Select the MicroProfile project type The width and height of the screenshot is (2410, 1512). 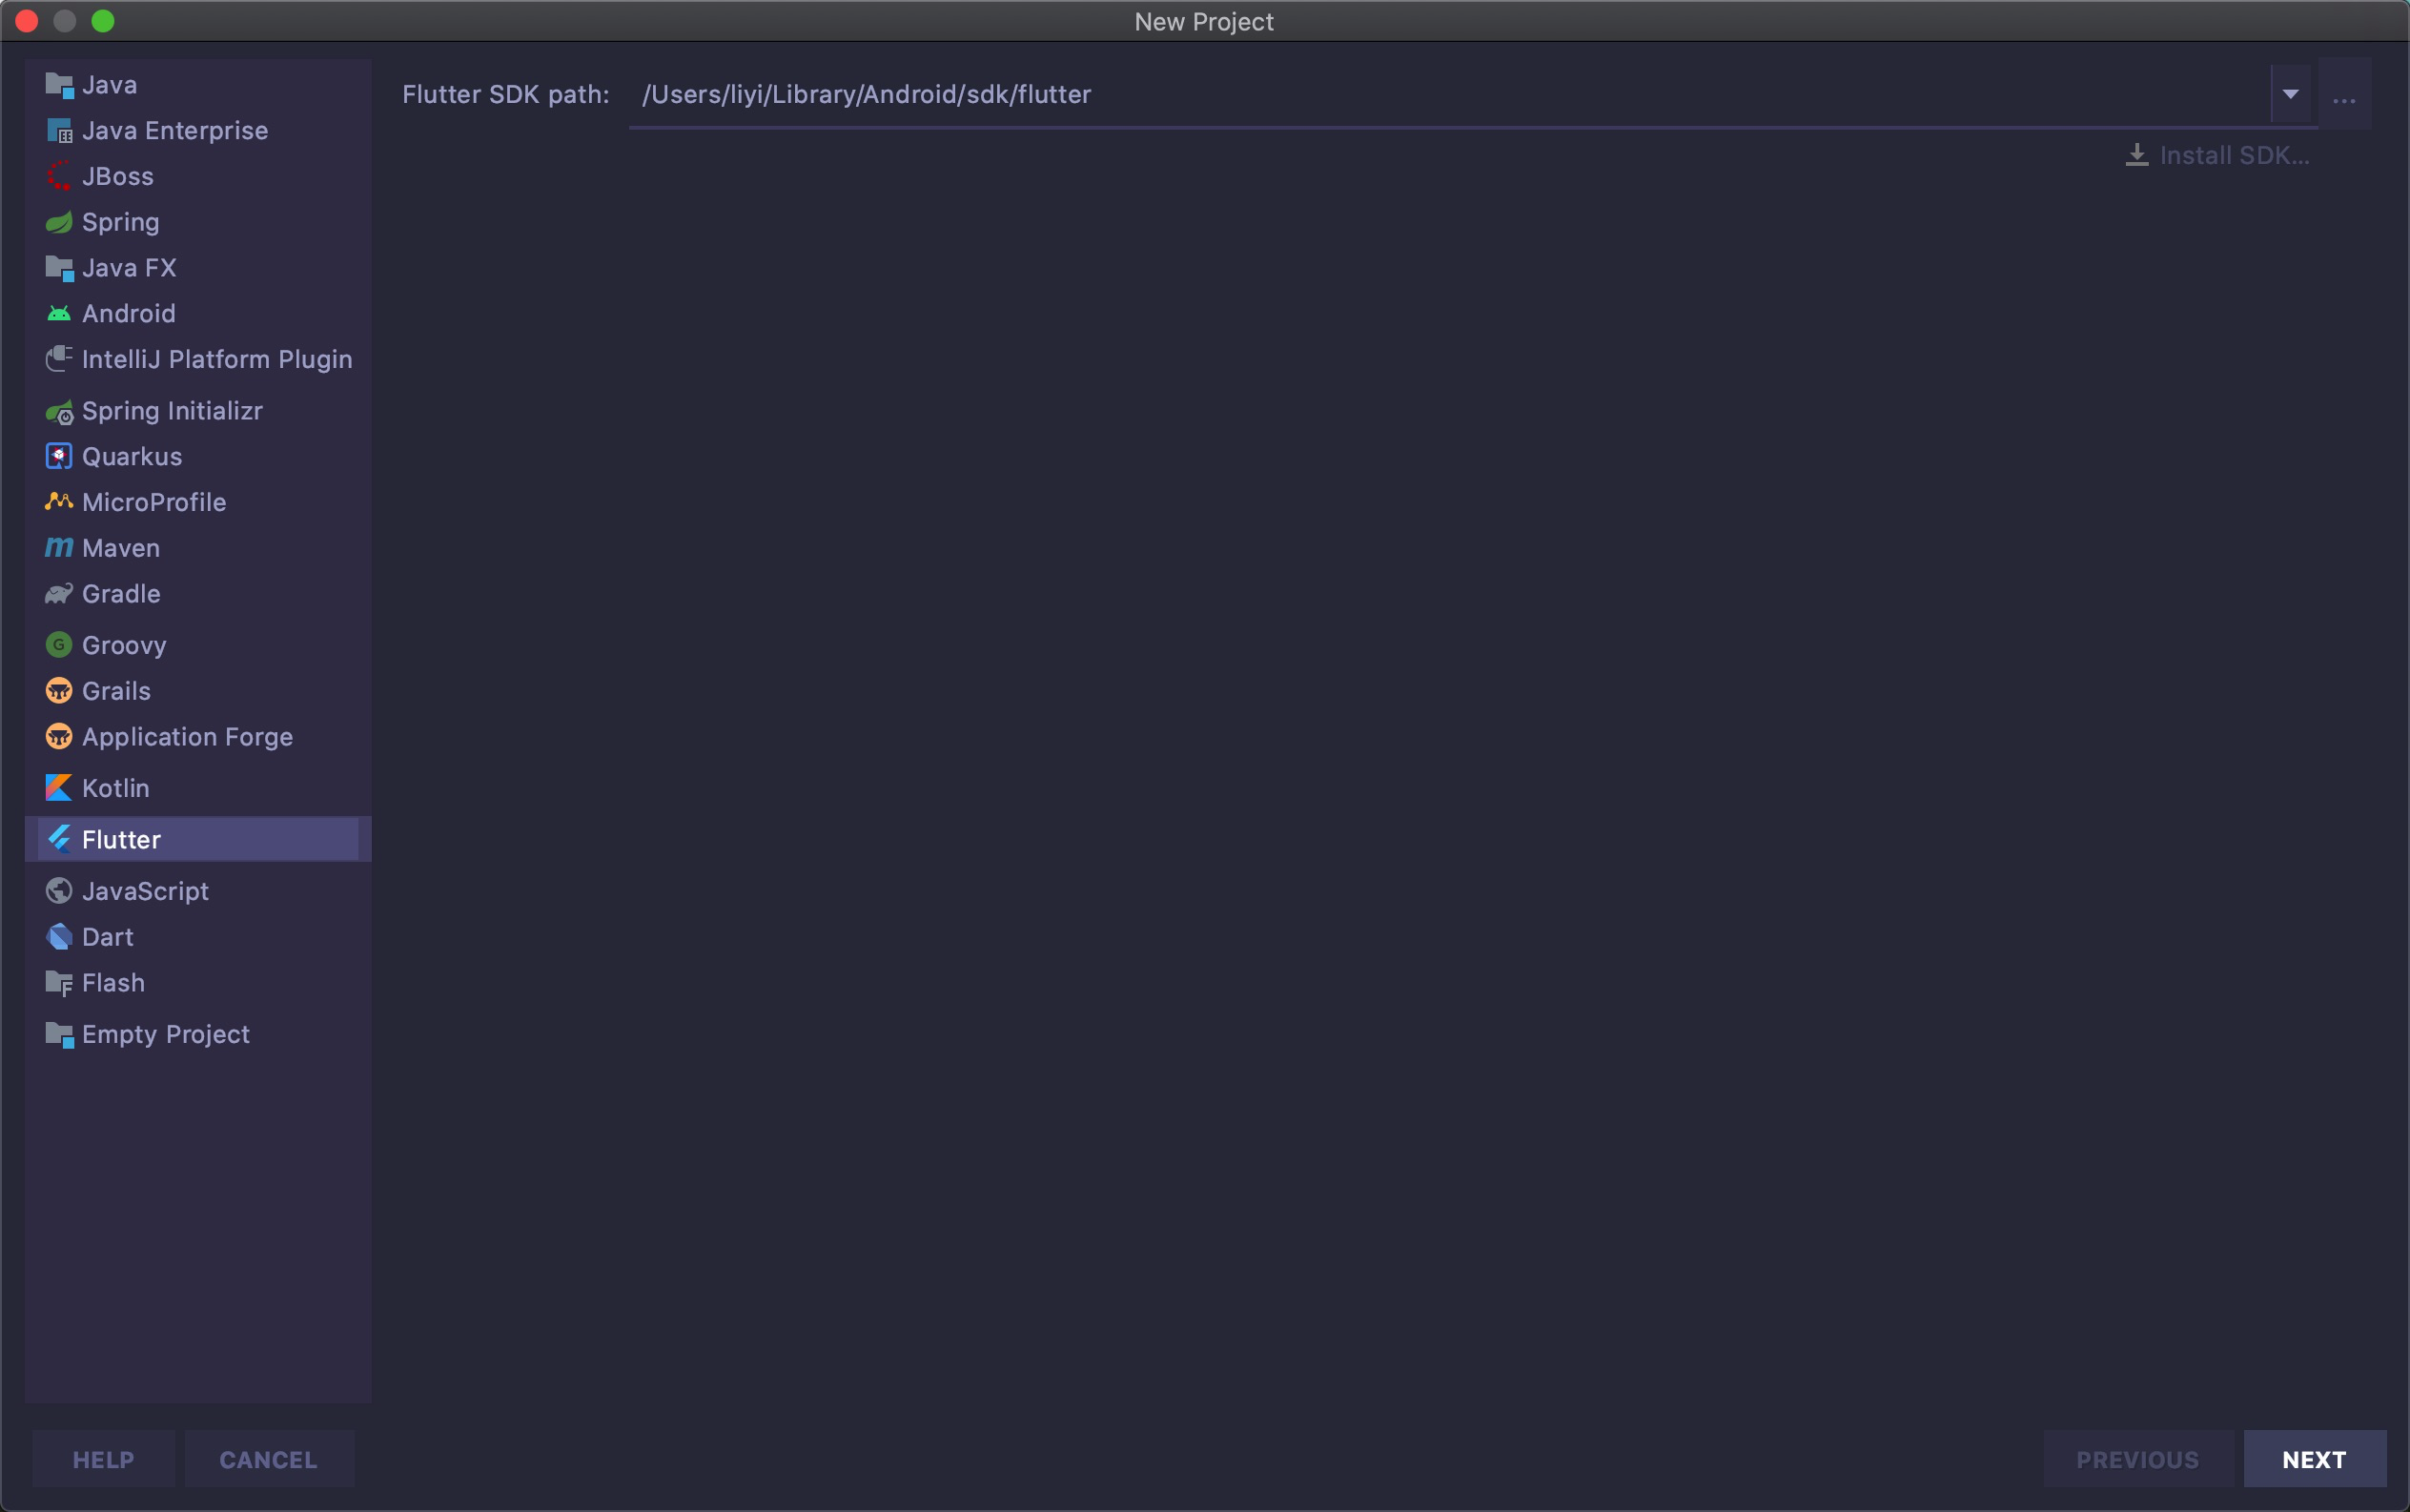point(152,502)
